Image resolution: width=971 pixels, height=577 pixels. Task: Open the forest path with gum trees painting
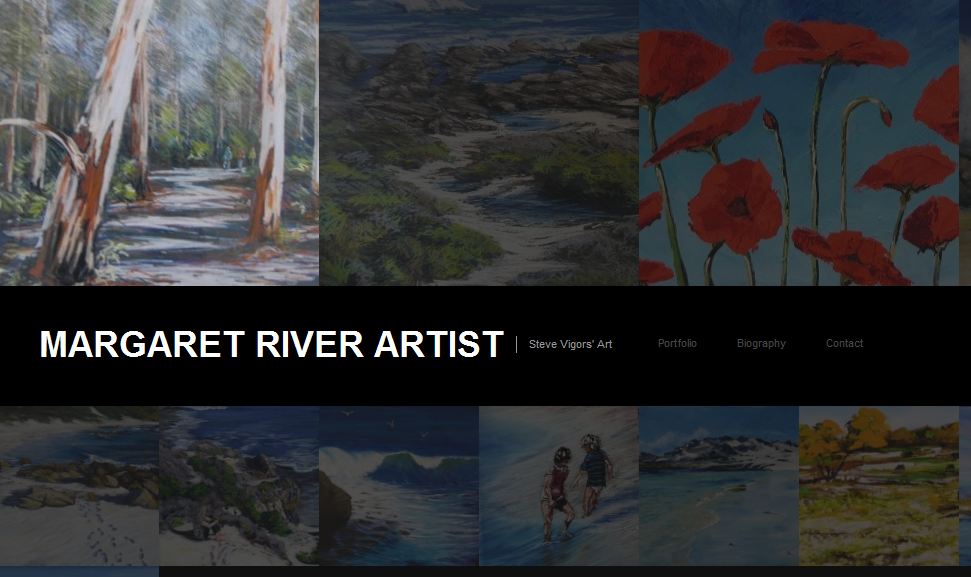pos(159,142)
